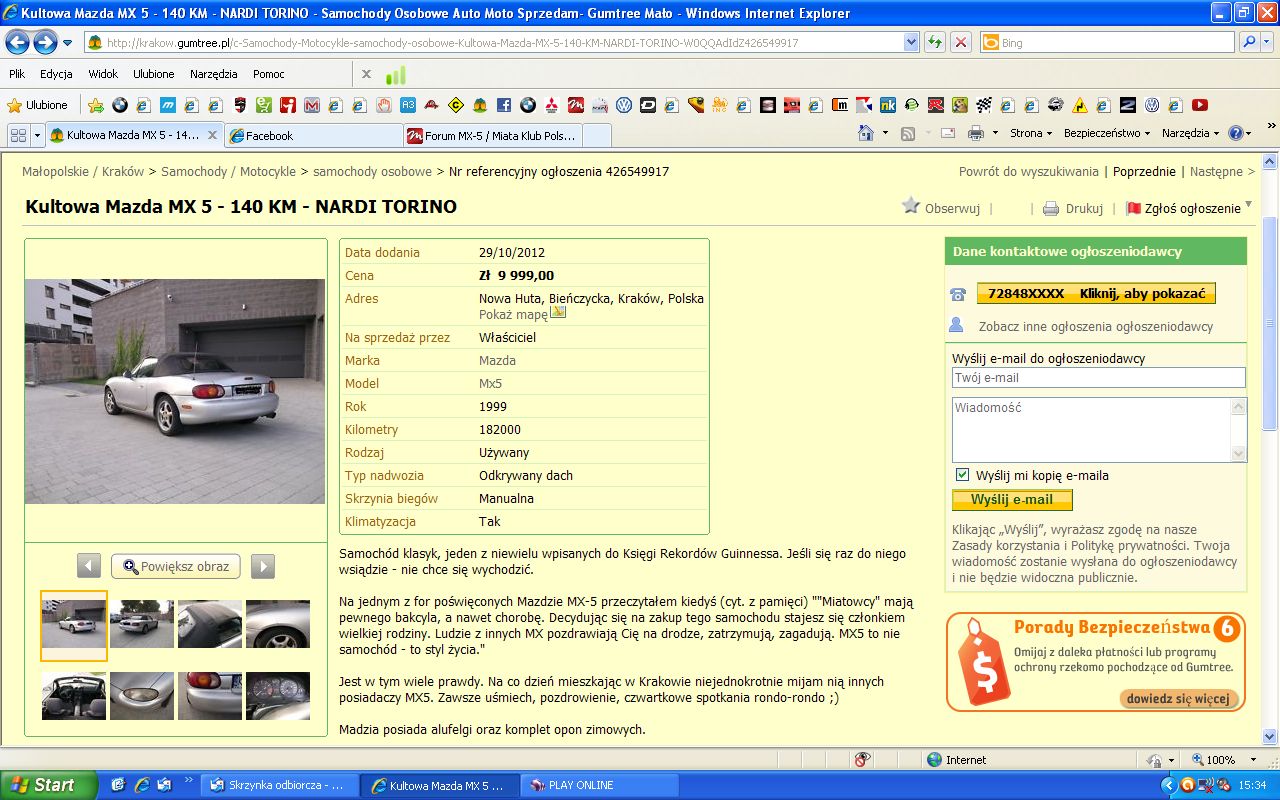Open the Bezpieczeństwo dropdown menu
This screenshot has width=1280, height=800.
coord(1107,133)
